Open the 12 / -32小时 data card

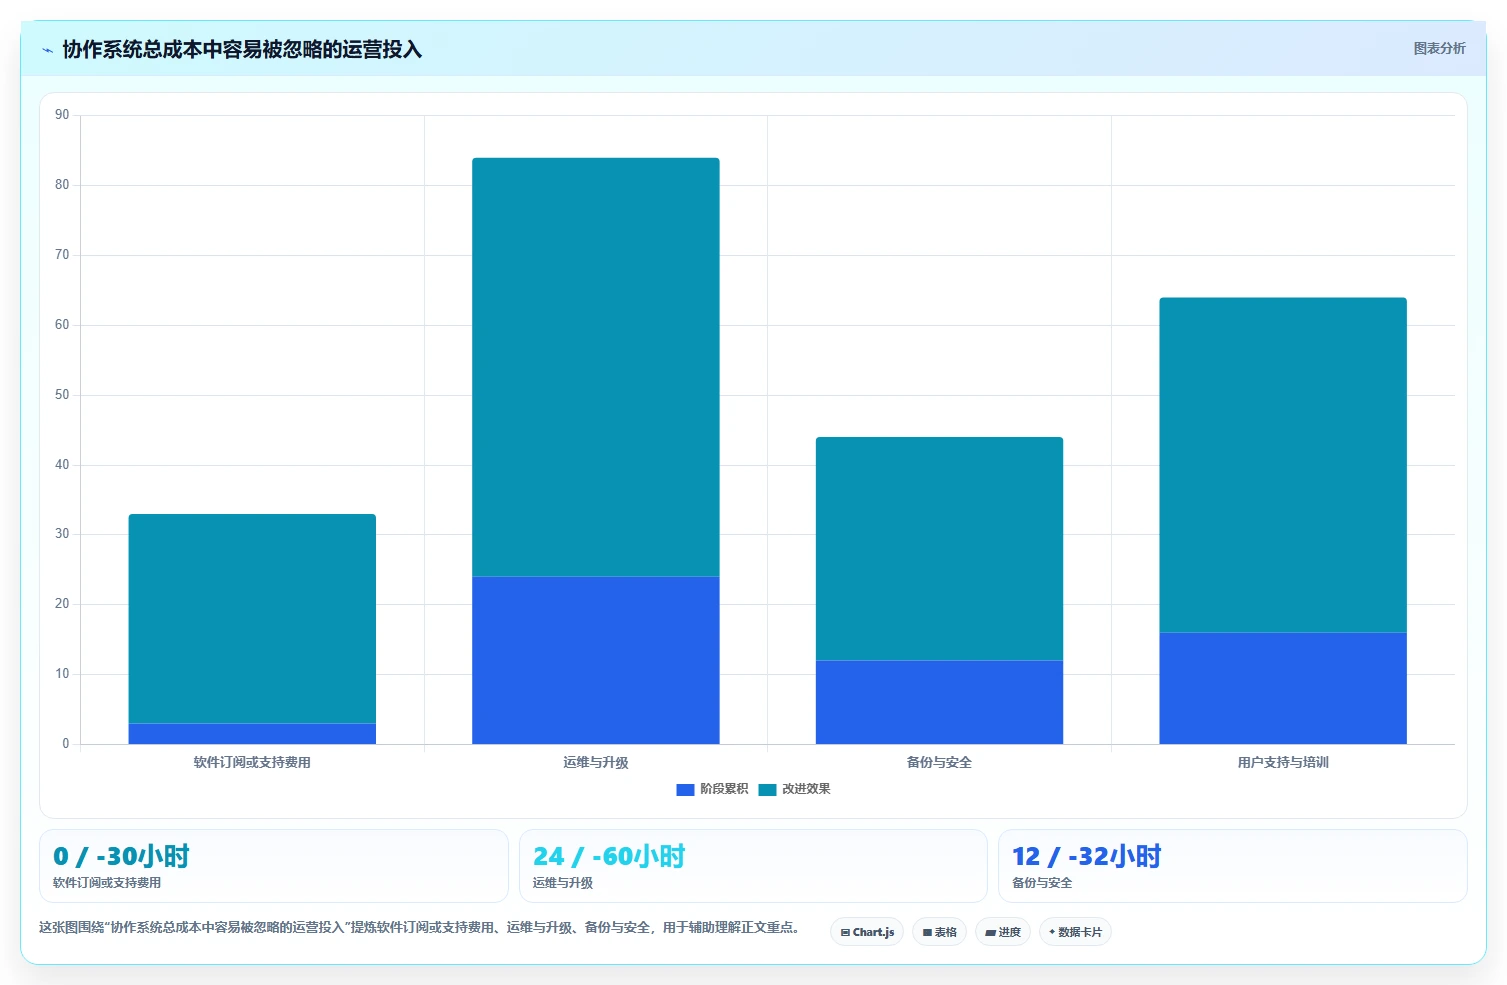coord(1232,866)
